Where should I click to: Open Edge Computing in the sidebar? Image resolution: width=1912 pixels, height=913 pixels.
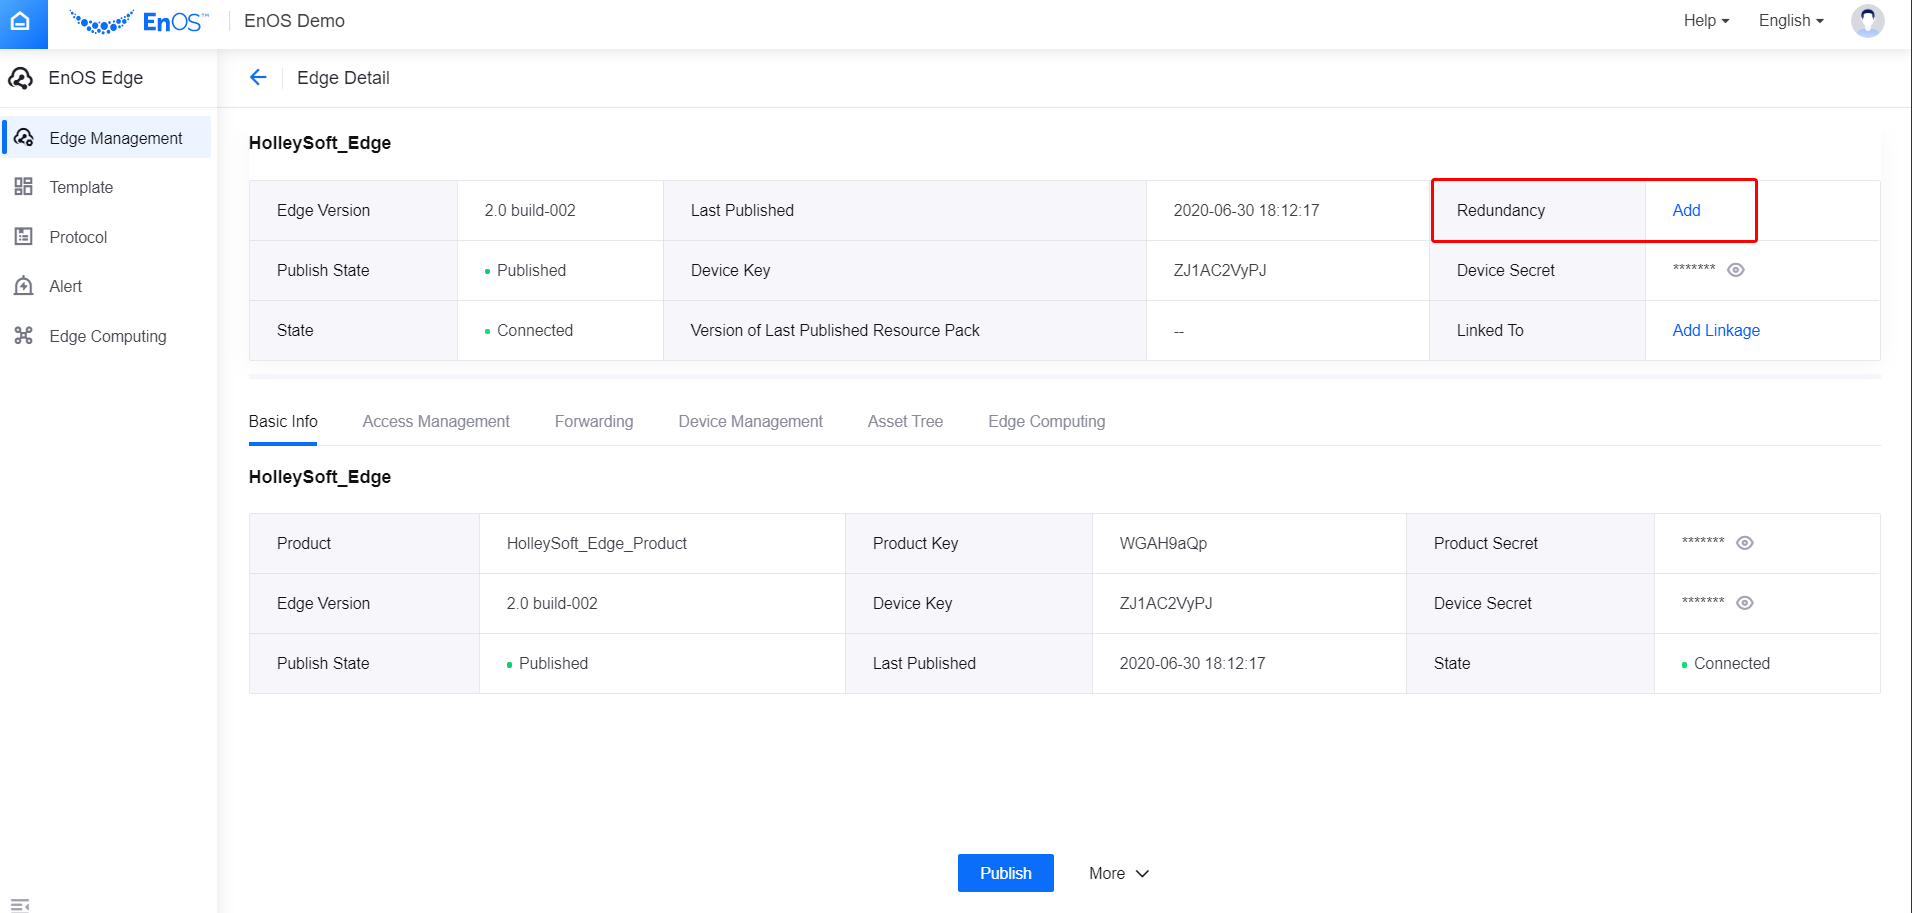107,336
